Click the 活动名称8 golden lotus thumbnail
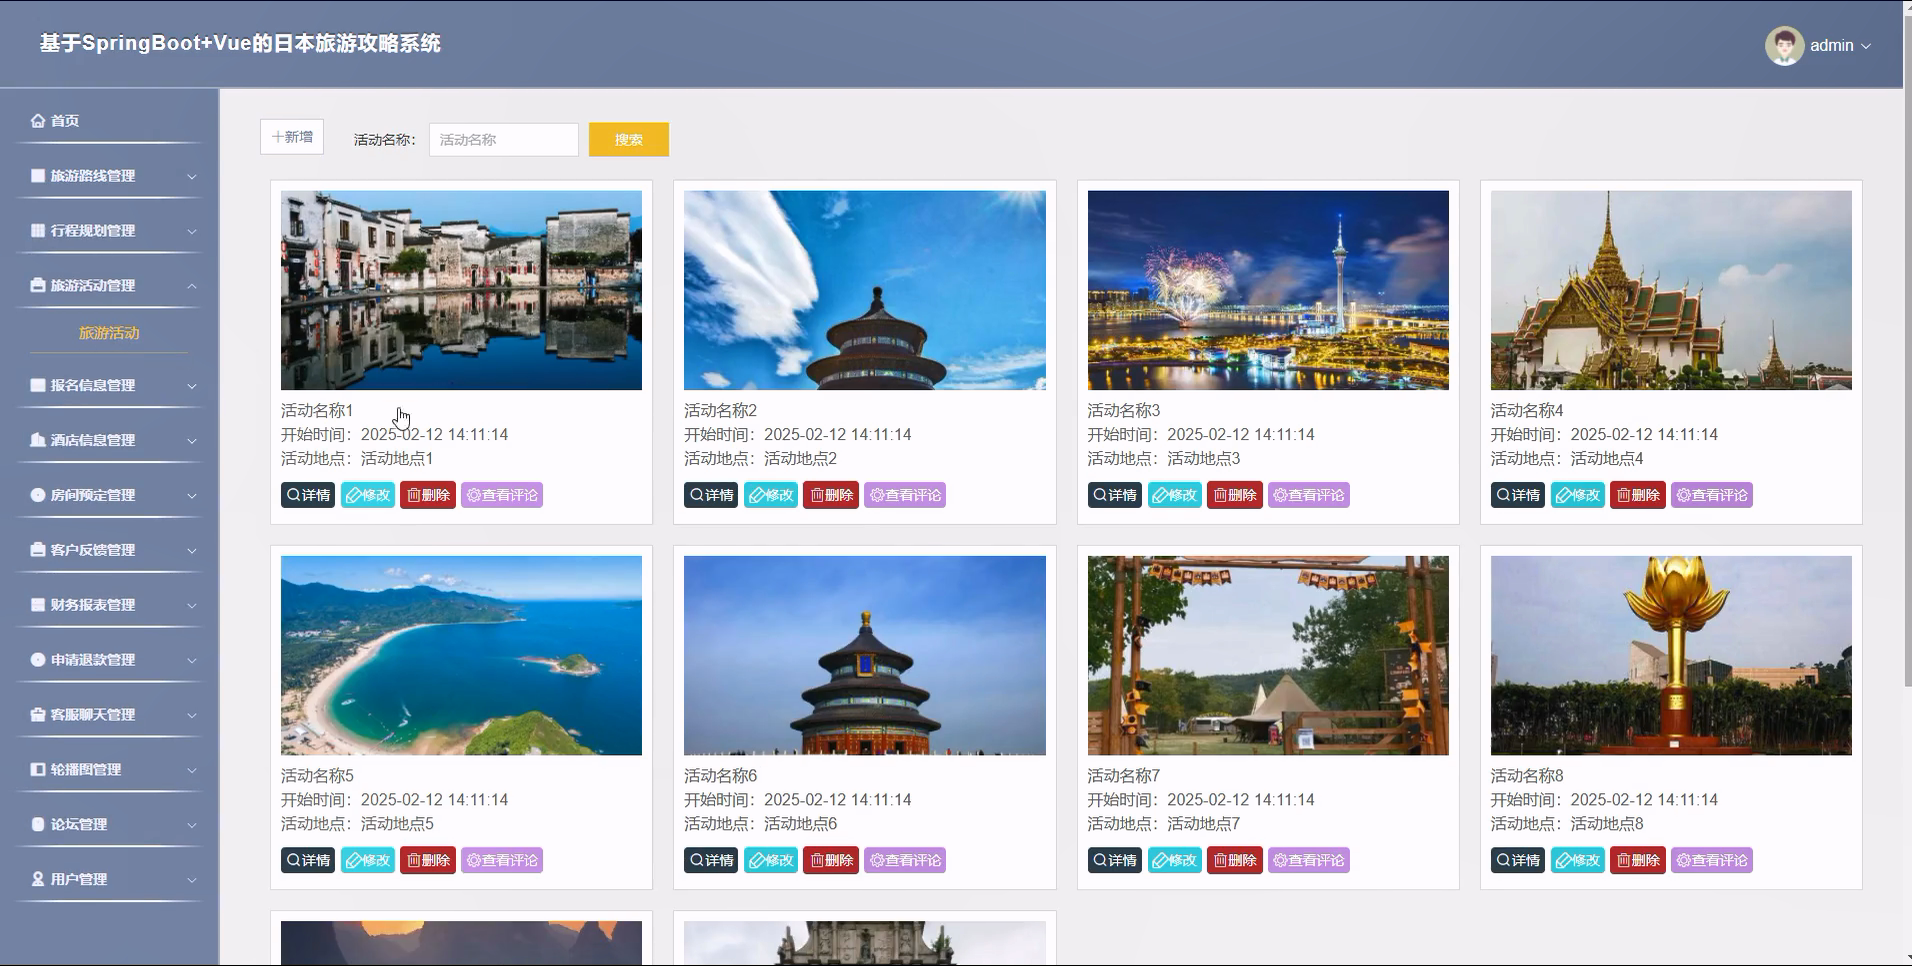This screenshot has width=1912, height=966. [1671, 655]
